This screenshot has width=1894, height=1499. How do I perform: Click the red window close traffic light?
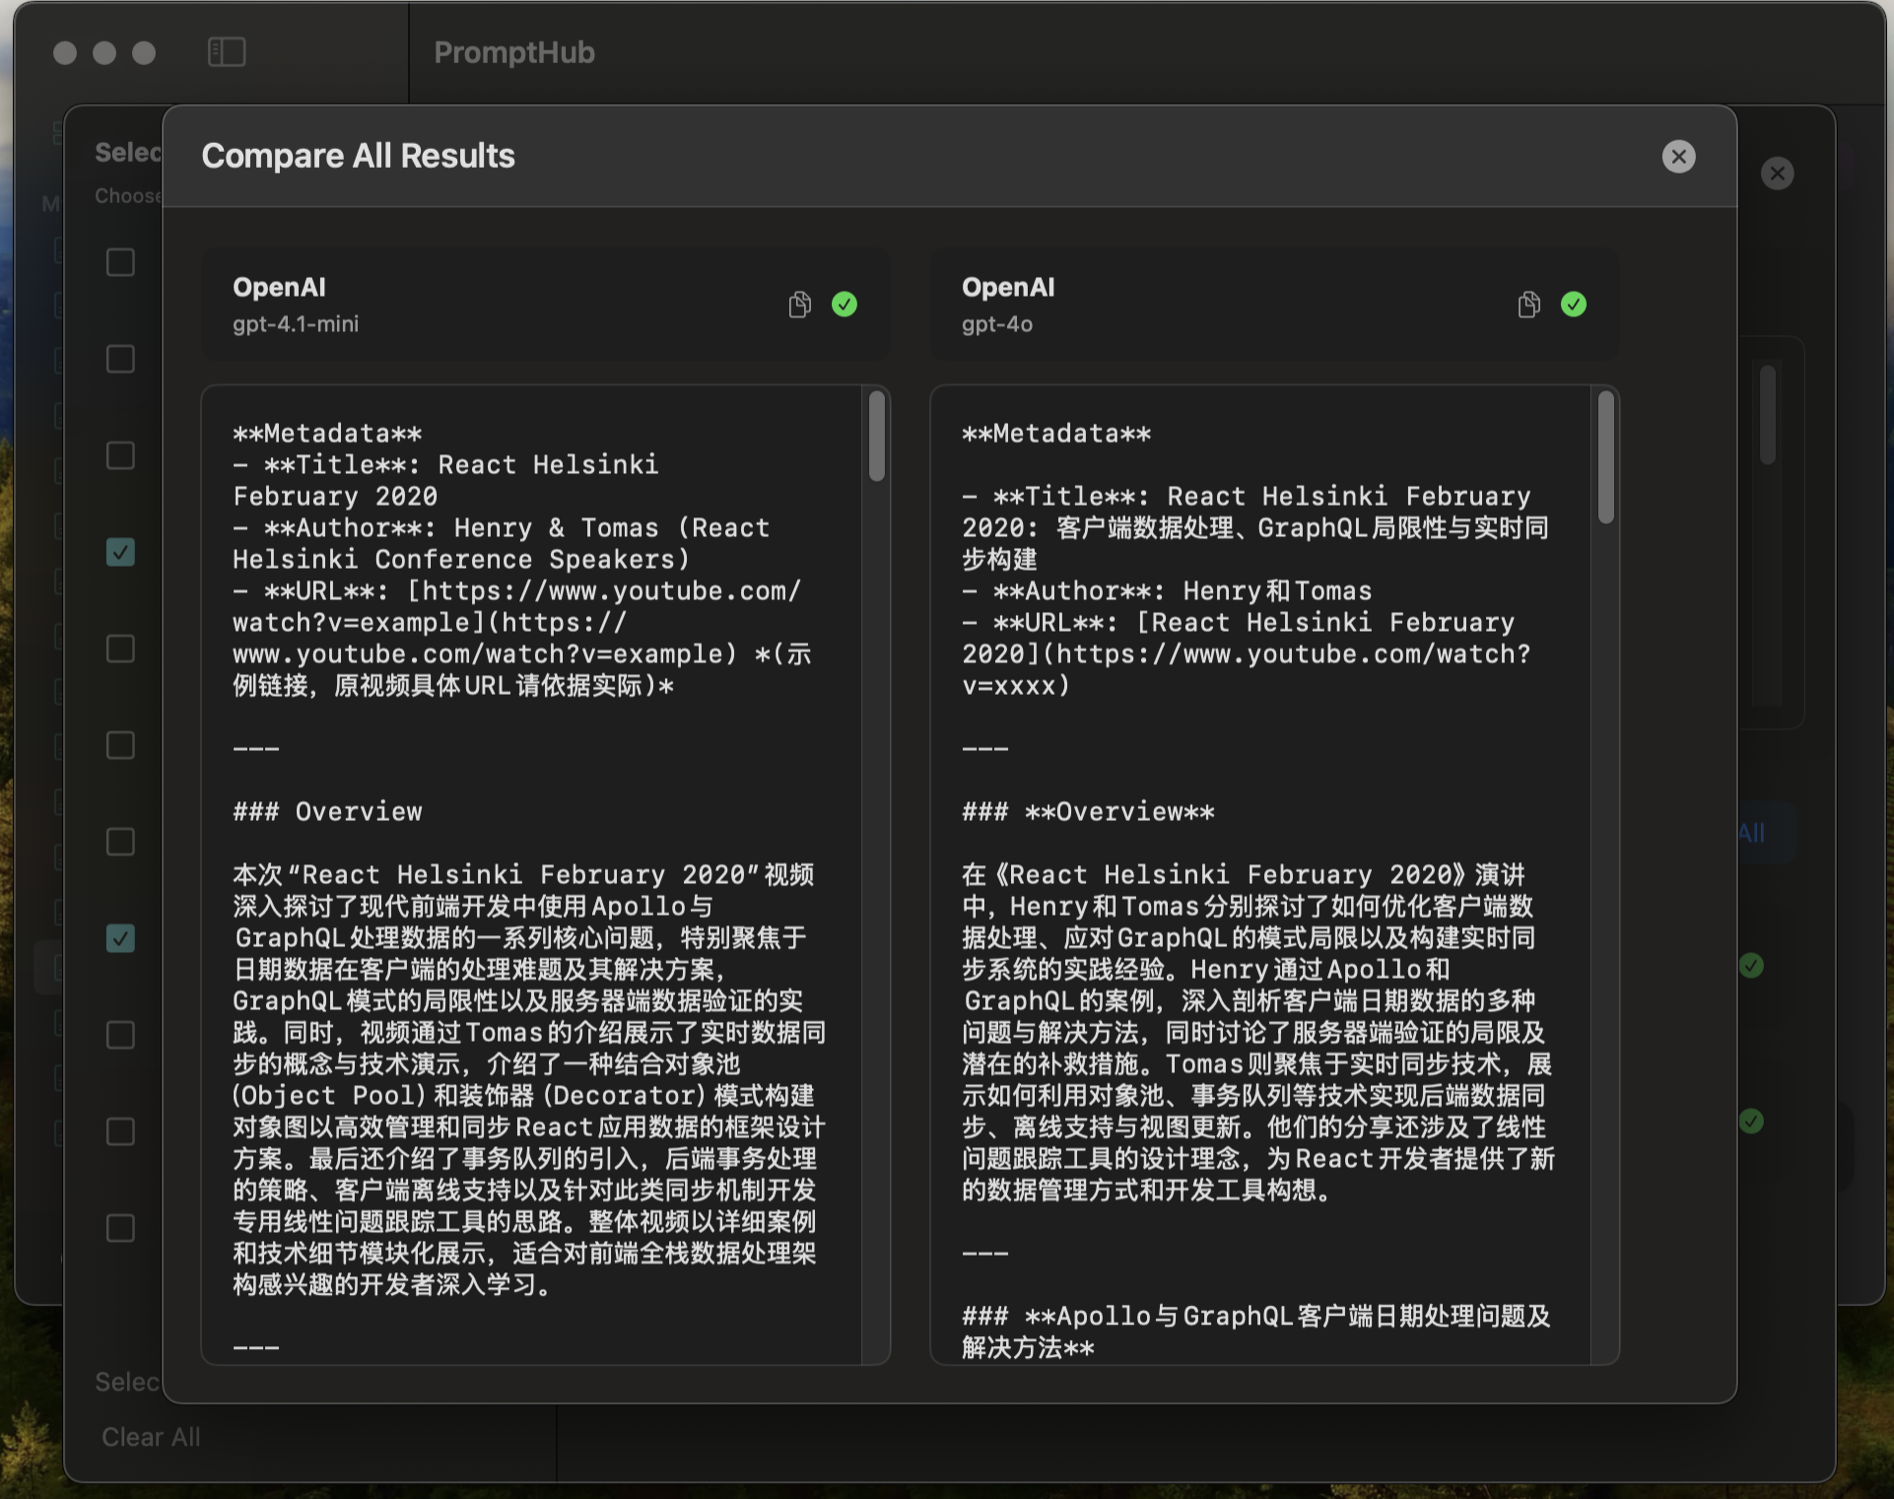coord(65,52)
